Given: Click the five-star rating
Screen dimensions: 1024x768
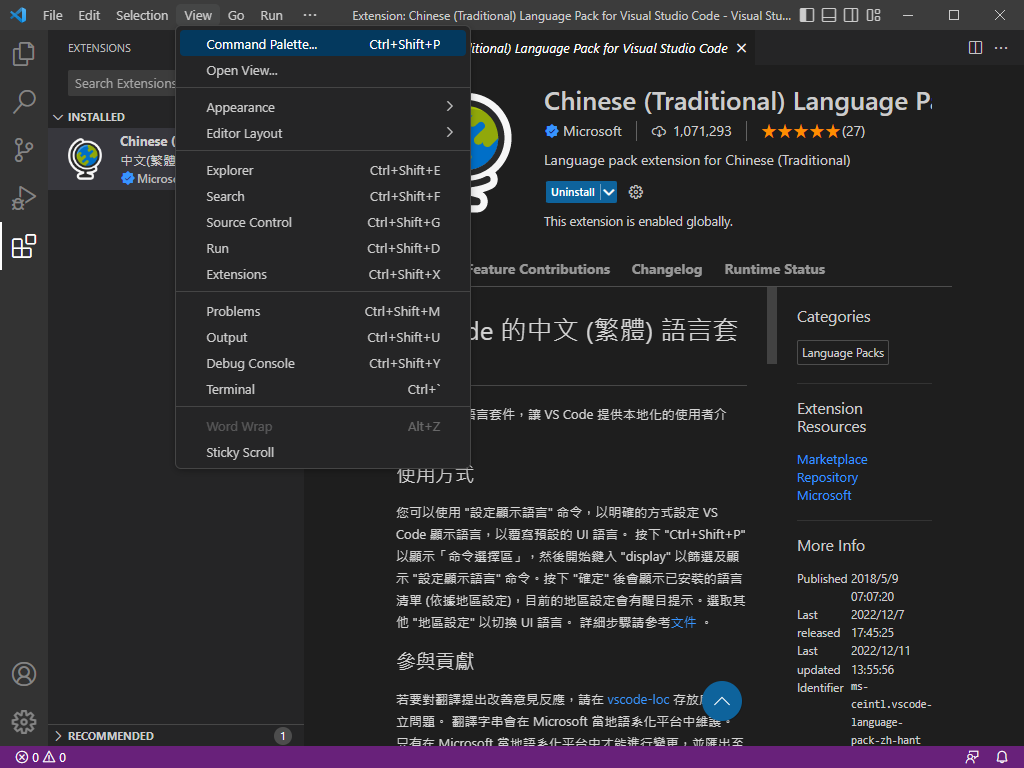Looking at the screenshot, I should [x=800, y=132].
